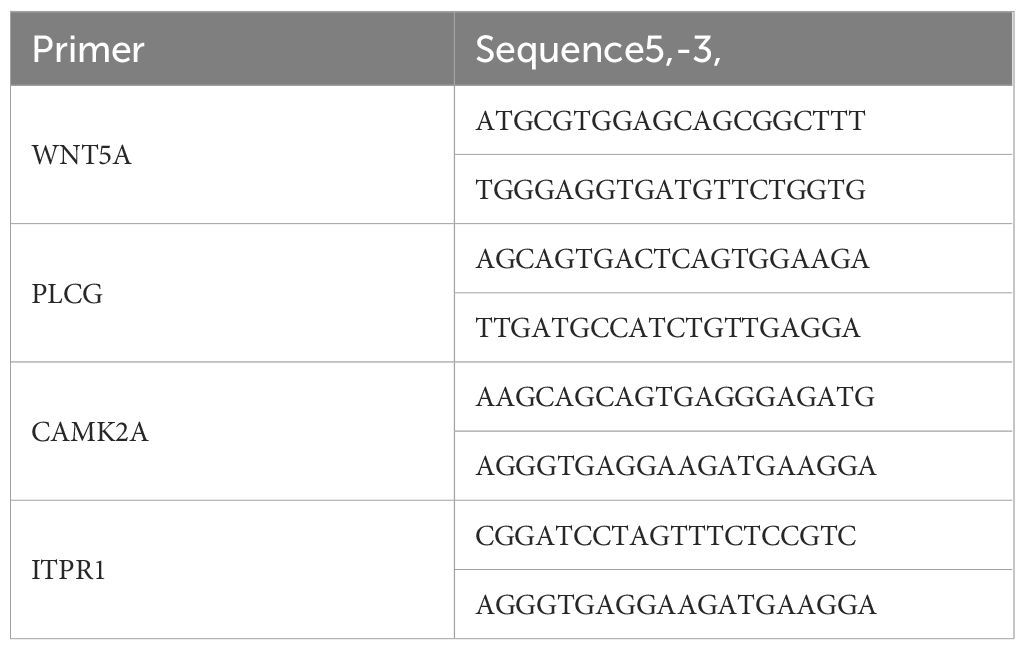1025x650 pixels.
Task: Select the ITPR1 primer cell
Action: click(232, 570)
